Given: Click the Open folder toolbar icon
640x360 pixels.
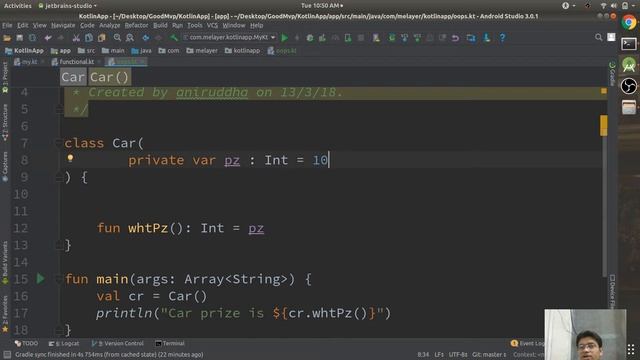Looking at the screenshot, I should coord(7,38).
